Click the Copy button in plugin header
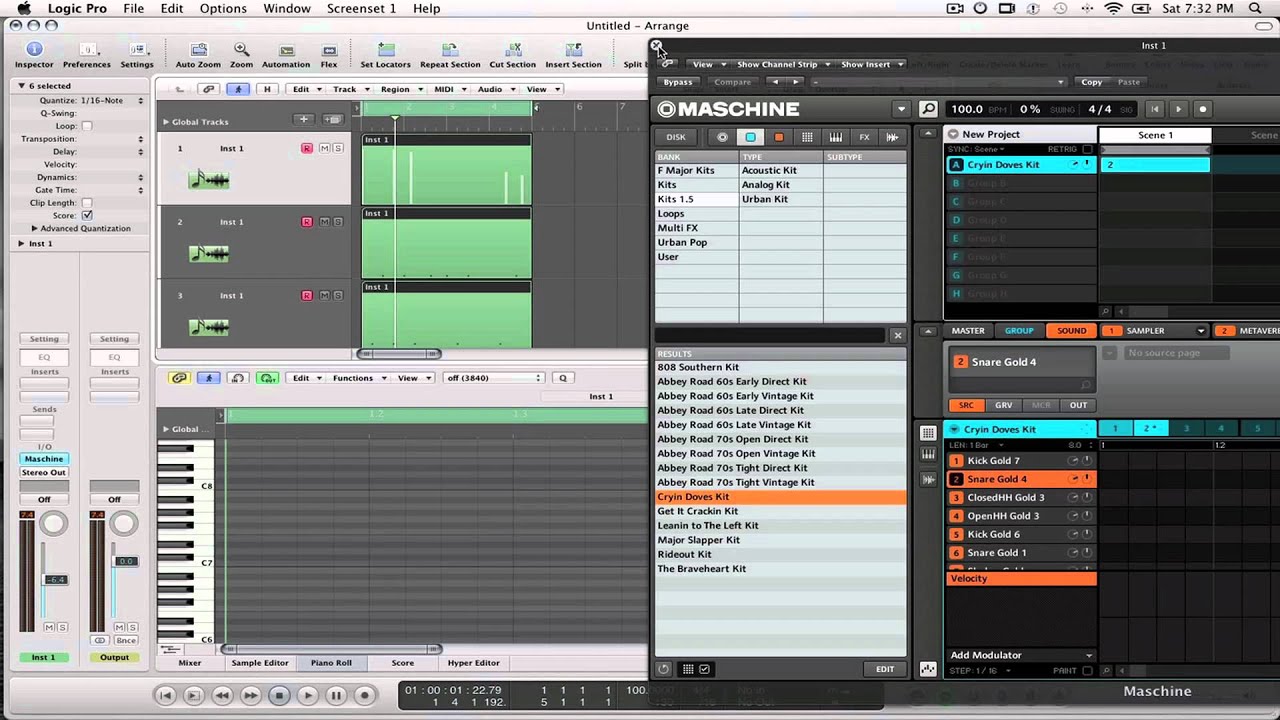 tap(1092, 82)
